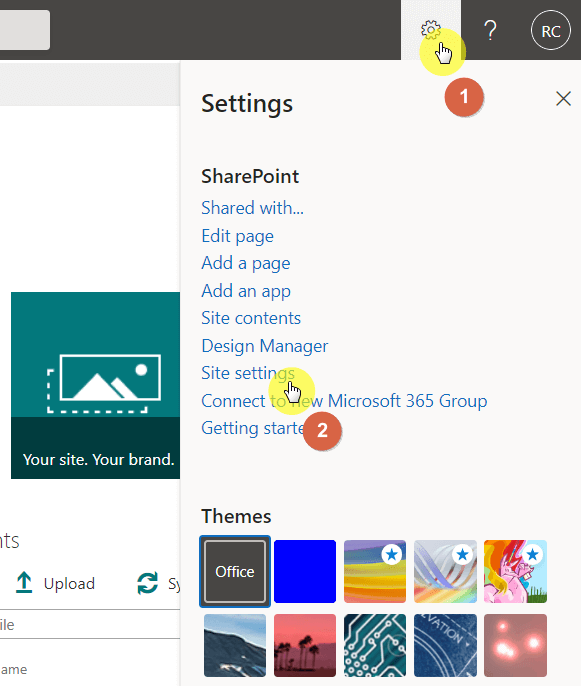This screenshot has width=581, height=686.
Task: Click the Upload button in documents toolbar
Action: (55, 583)
